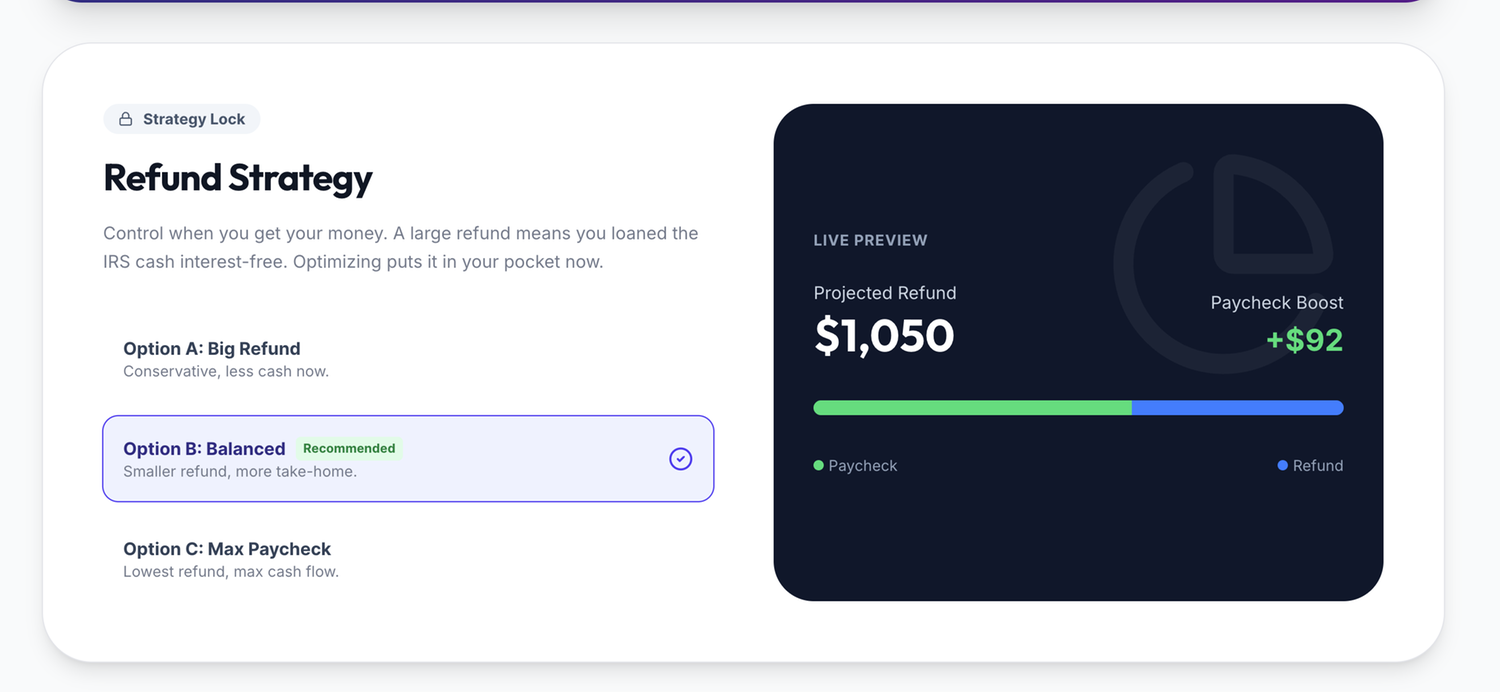Switch to the LIVE PREVIEW section header
The height and width of the screenshot is (692, 1500).
coord(870,240)
